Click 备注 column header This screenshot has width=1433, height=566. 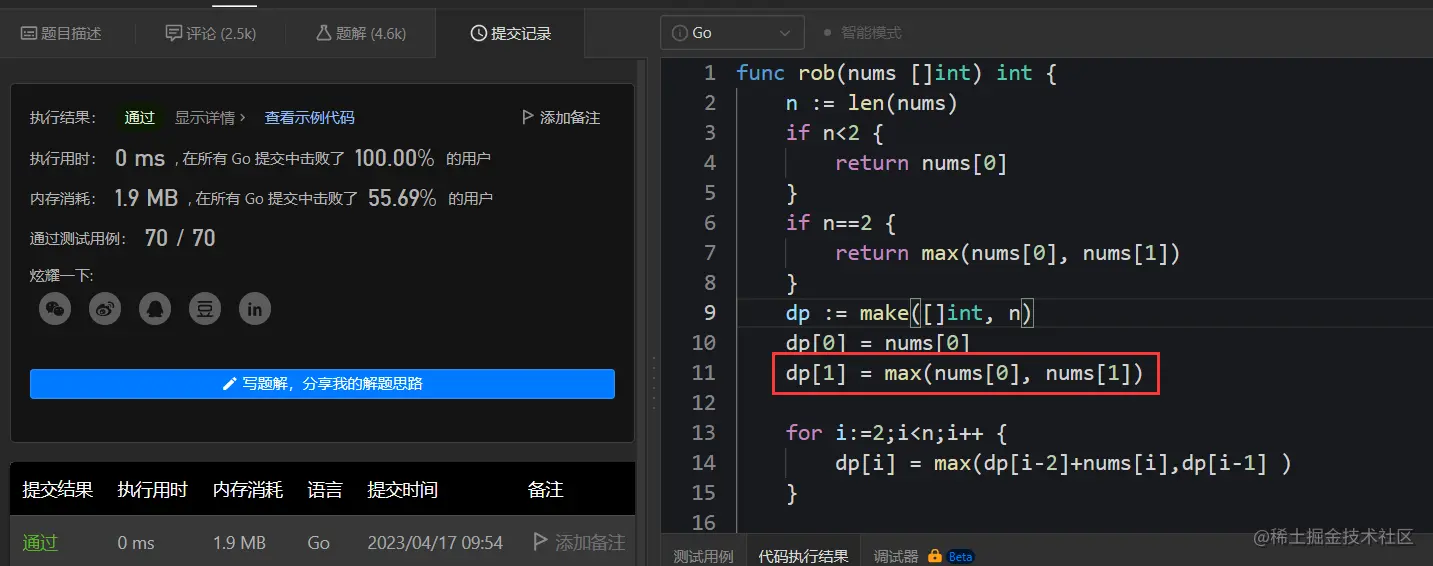pos(546,490)
